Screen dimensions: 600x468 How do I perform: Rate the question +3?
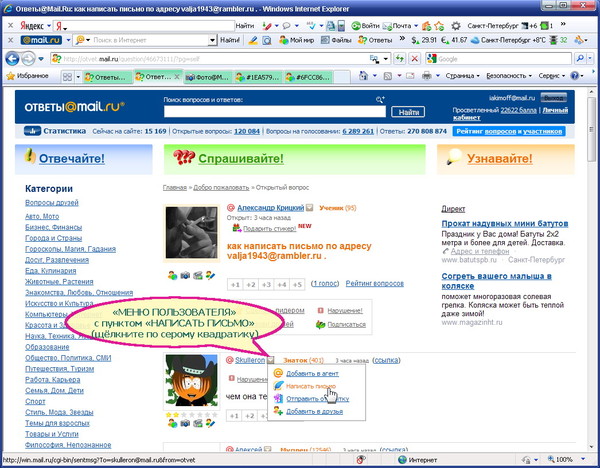[266, 284]
